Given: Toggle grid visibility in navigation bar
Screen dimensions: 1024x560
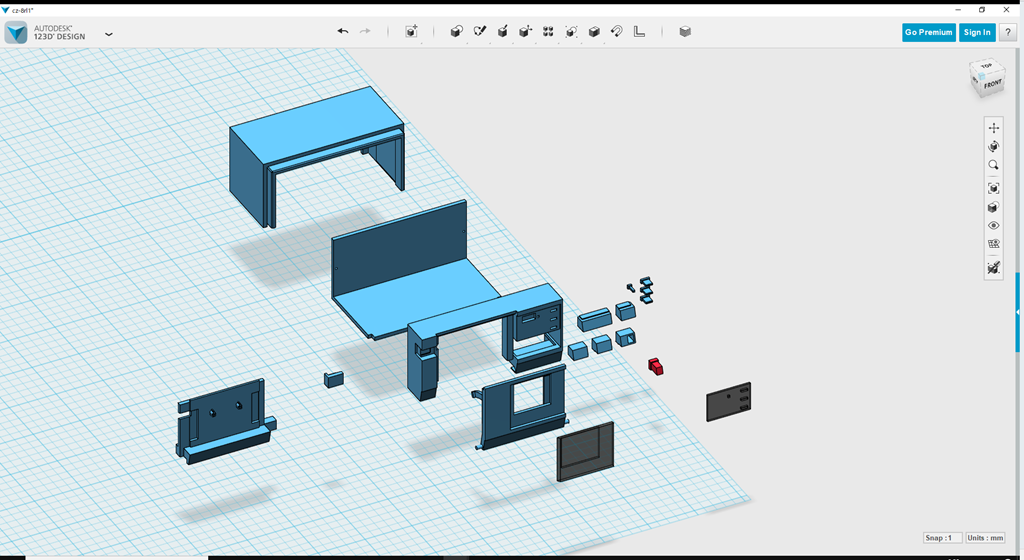Looking at the screenshot, I should point(993,244).
